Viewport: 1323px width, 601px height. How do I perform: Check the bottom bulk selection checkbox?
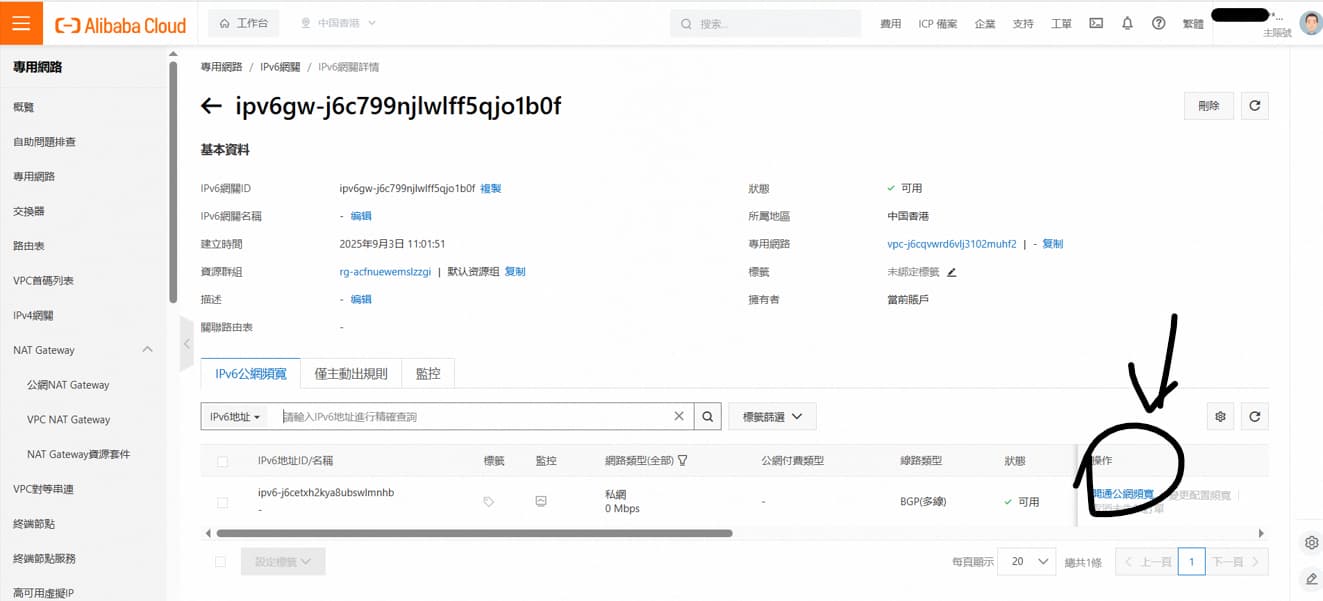click(x=220, y=562)
